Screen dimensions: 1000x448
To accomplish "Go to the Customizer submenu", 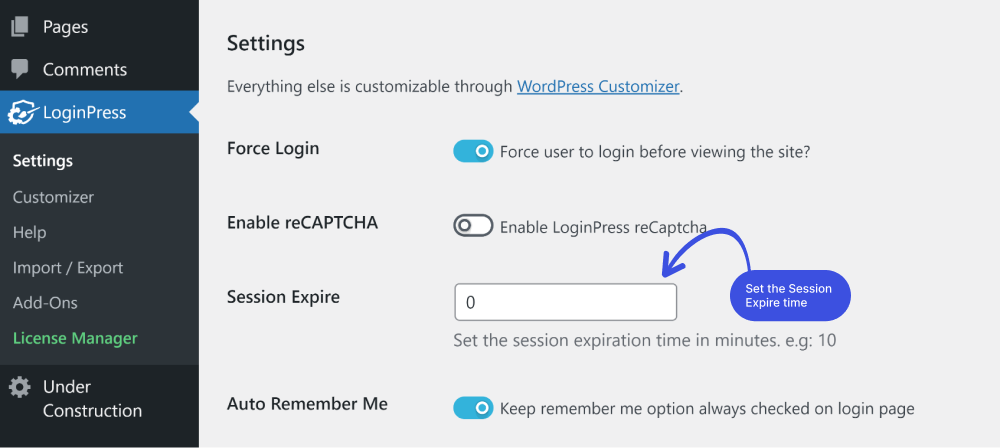I will (x=53, y=197).
